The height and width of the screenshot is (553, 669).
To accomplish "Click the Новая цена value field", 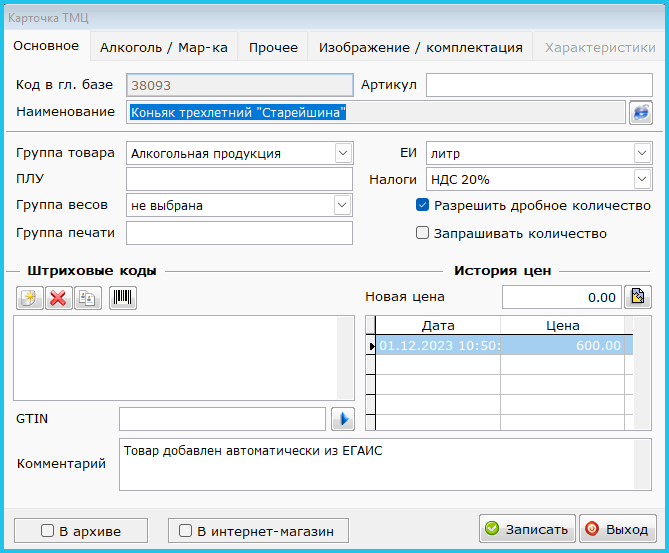I will pyautogui.click(x=562, y=297).
